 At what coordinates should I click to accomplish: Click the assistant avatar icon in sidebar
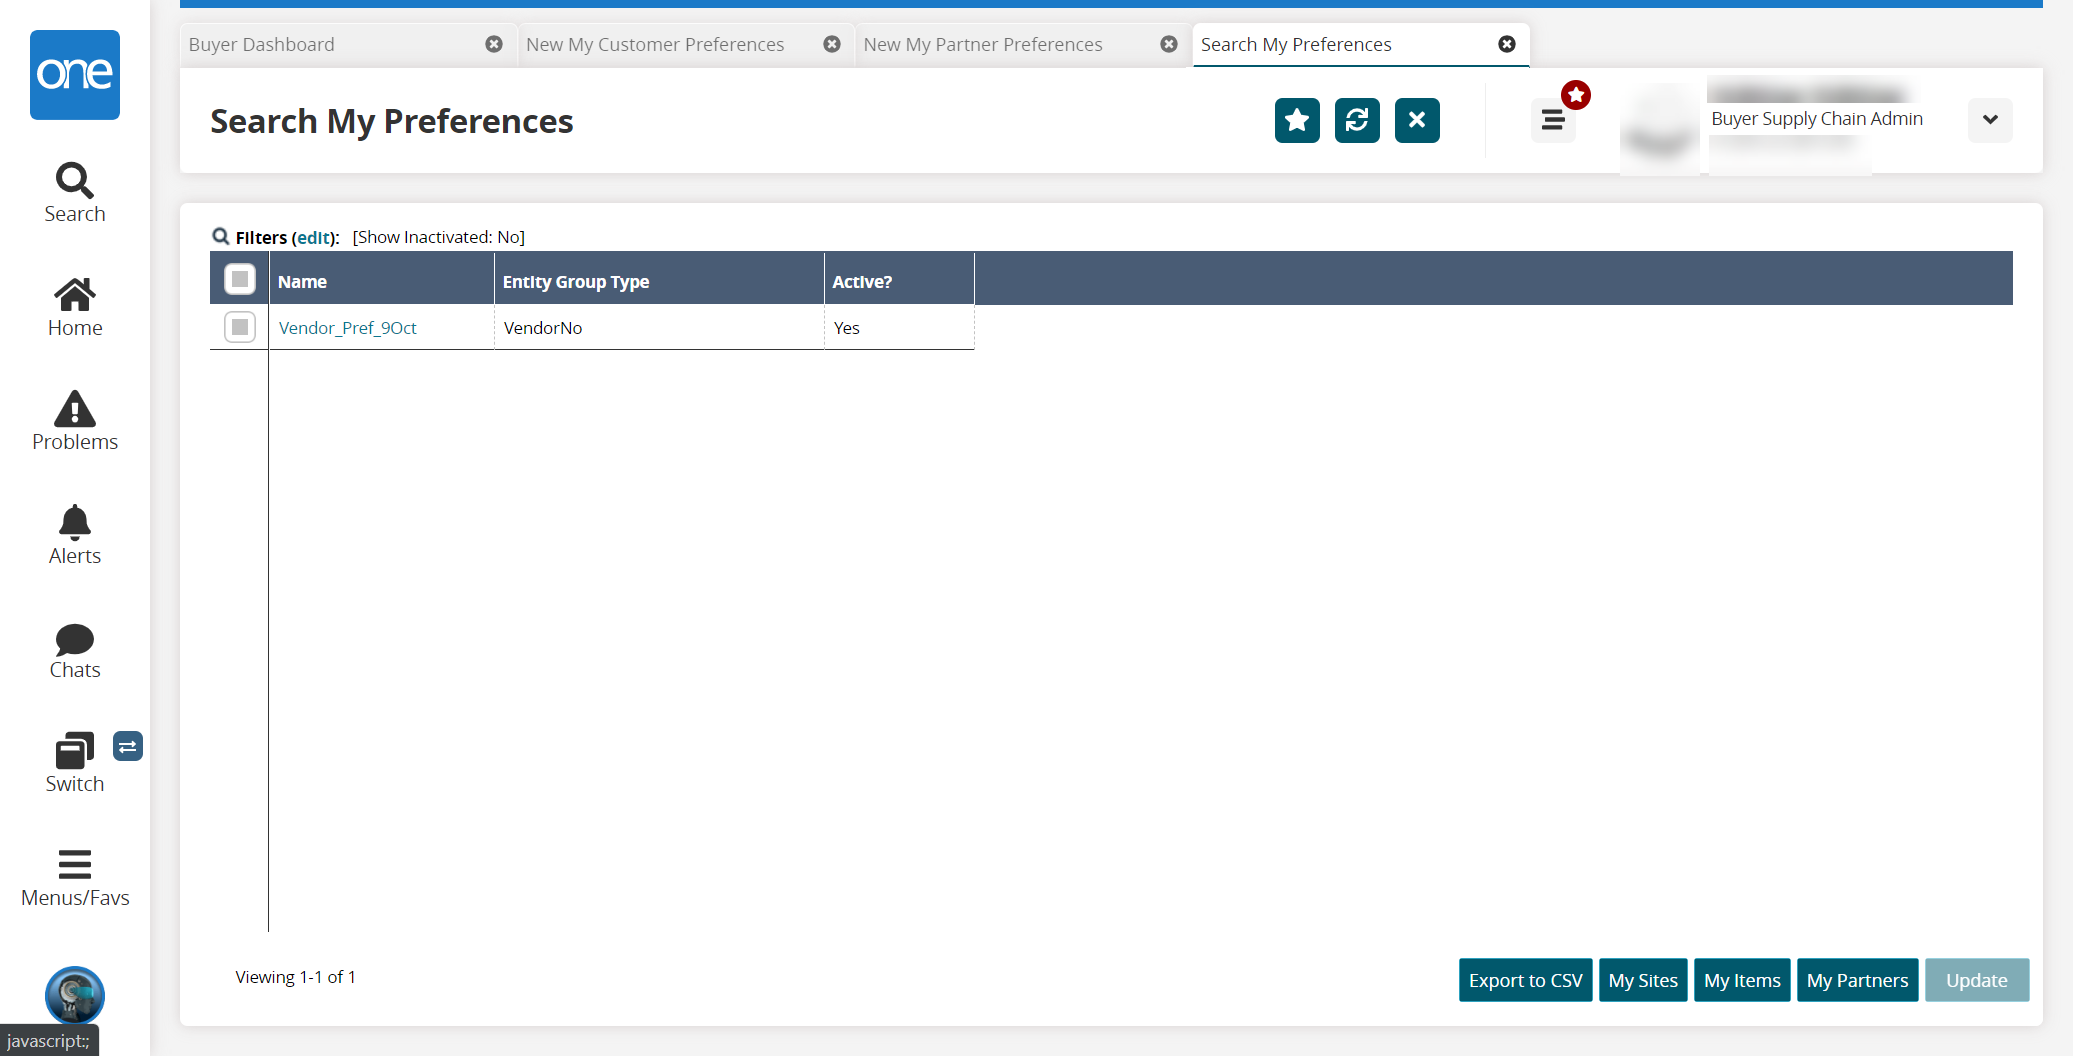pyautogui.click(x=75, y=995)
